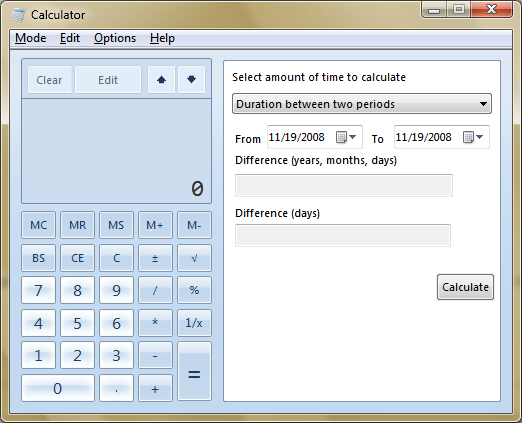Viewport: 522px width, 423px height.
Task: Click the Difference (days) result field
Action: (343, 235)
